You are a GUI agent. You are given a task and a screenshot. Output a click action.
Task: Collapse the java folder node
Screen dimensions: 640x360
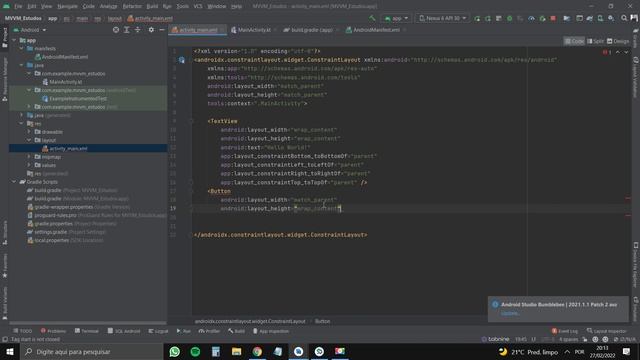tap(22, 65)
